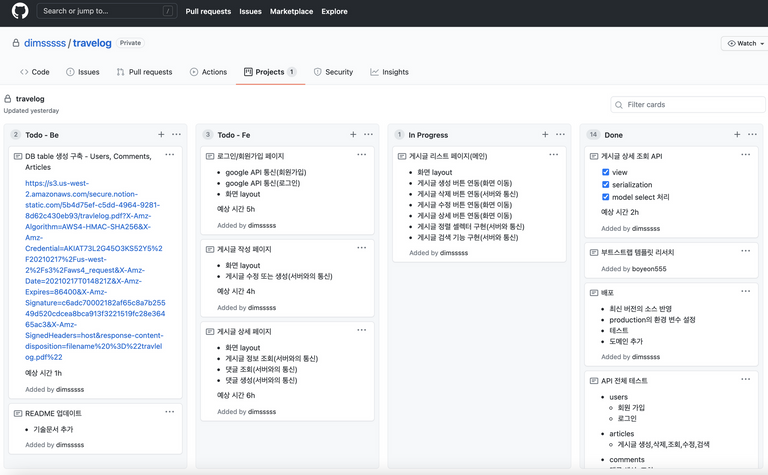Go to Pull requests in top navigation

(208, 11)
